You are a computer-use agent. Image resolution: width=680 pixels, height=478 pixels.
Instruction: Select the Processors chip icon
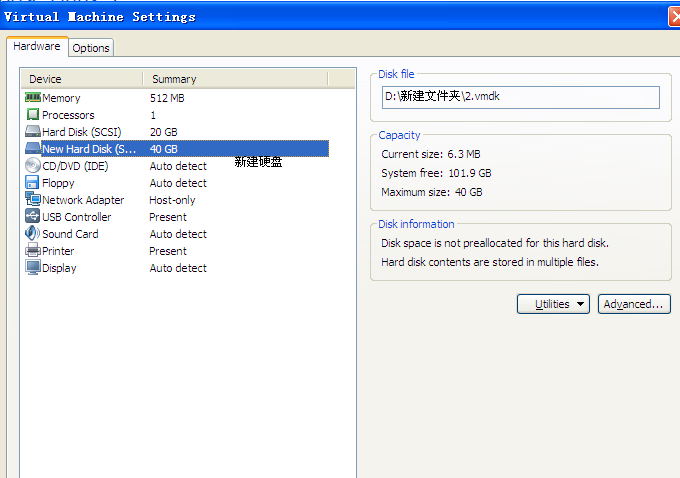pos(33,115)
